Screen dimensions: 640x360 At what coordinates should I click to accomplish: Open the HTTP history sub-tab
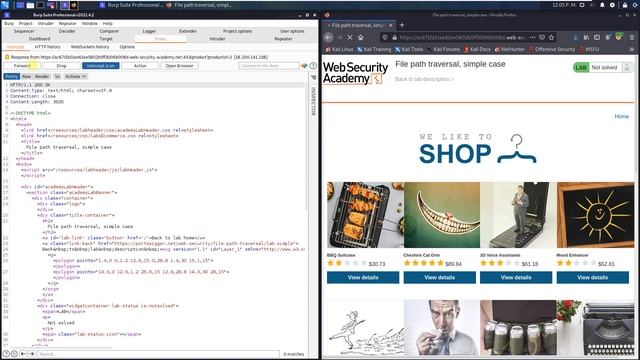(x=47, y=47)
